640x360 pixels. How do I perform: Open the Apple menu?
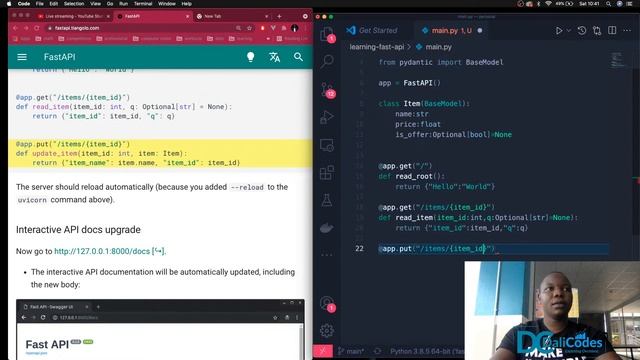click(9, 4)
